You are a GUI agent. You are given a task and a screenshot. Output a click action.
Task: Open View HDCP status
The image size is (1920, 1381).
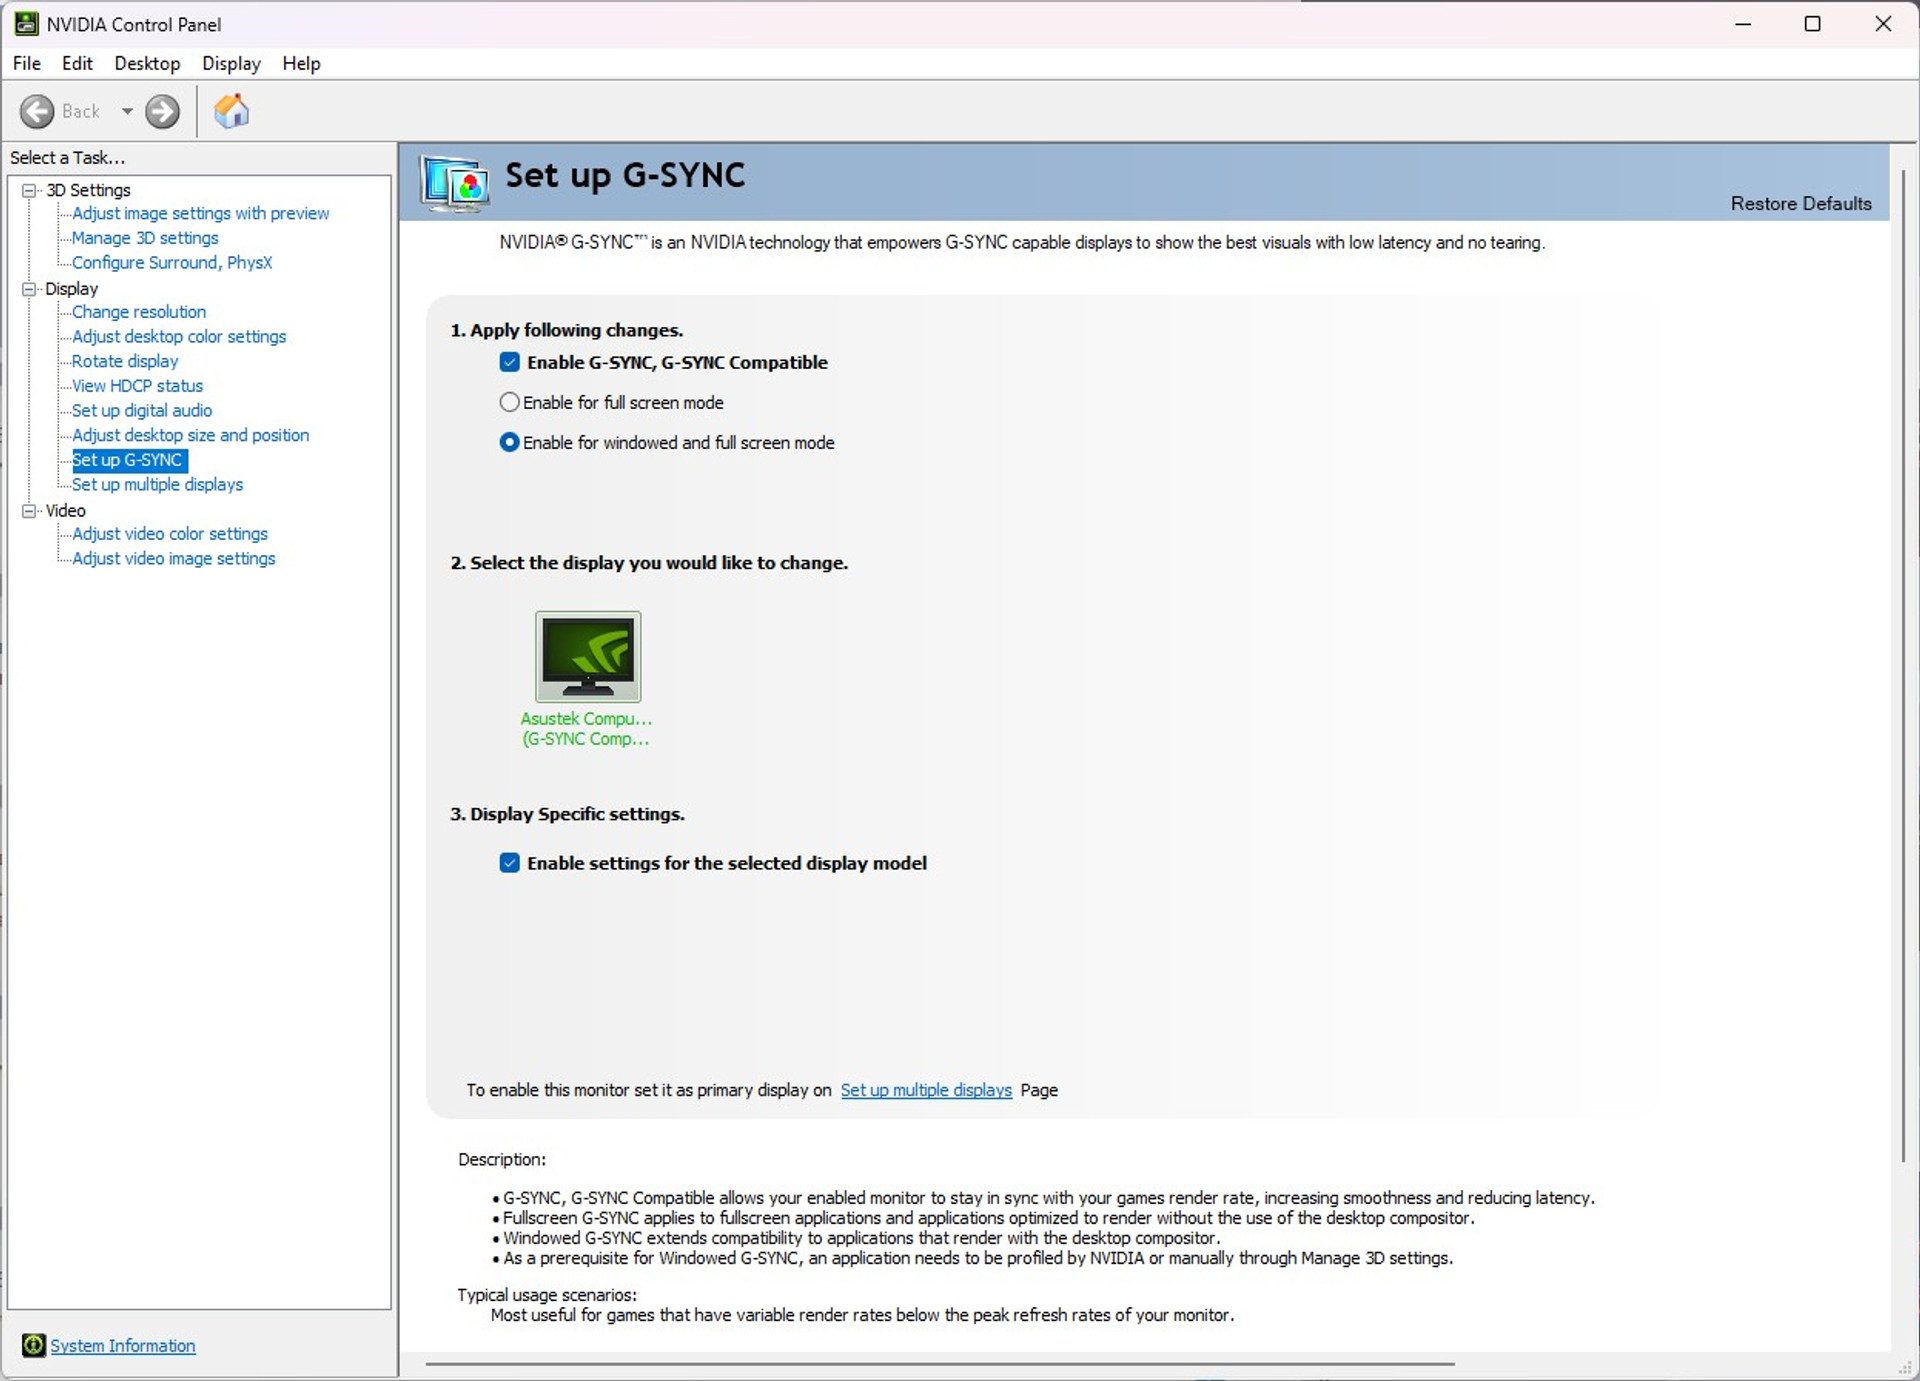coord(137,386)
